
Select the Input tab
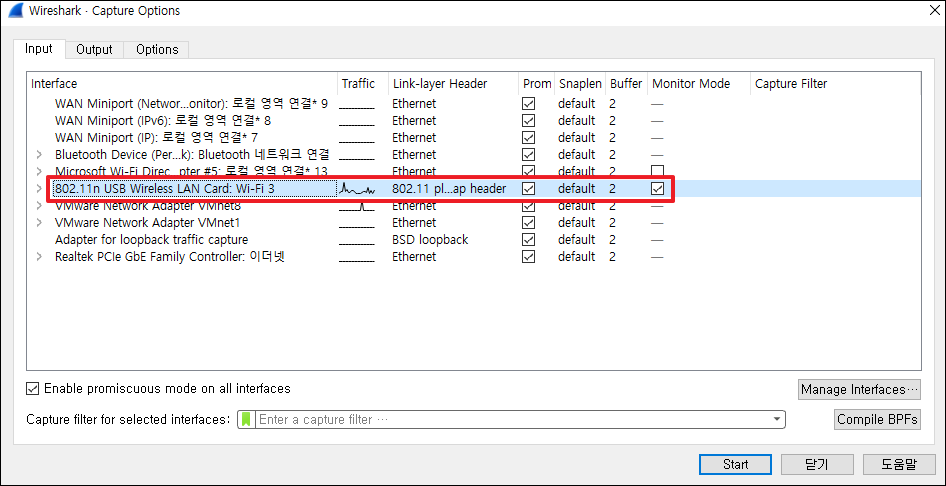39,49
